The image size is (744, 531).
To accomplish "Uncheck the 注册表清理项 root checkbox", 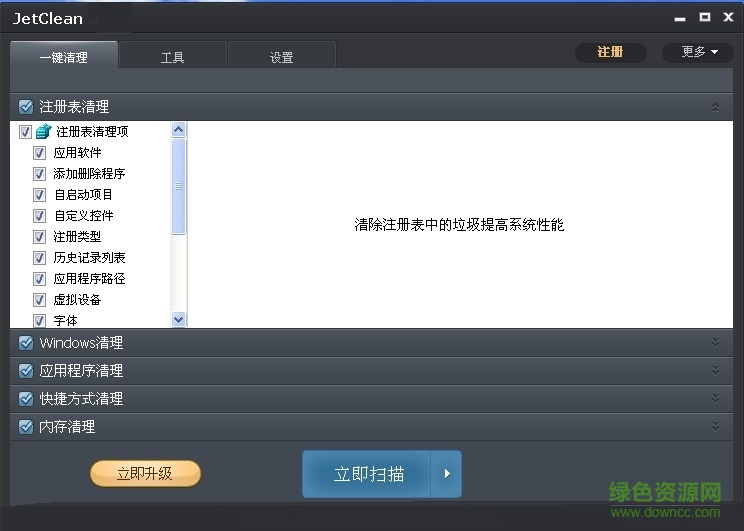I will pyautogui.click(x=25, y=131).
